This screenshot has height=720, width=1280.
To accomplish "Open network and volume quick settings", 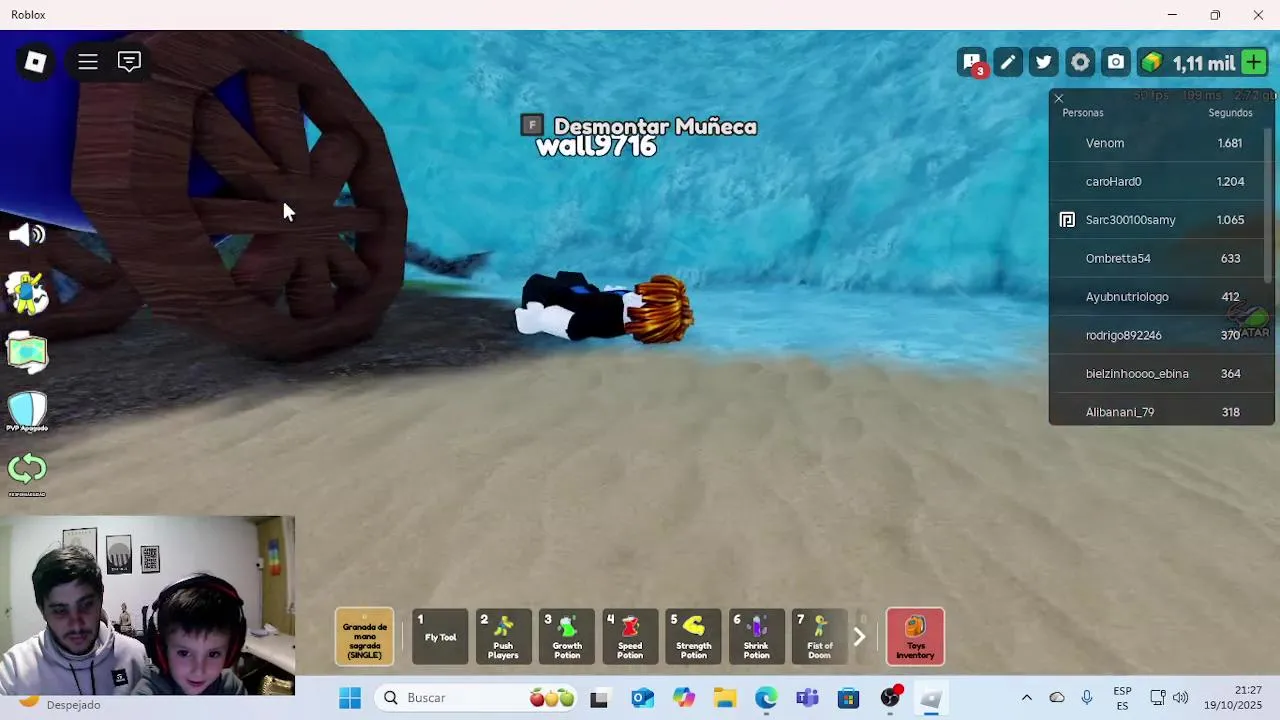I will pos(1169,698).
